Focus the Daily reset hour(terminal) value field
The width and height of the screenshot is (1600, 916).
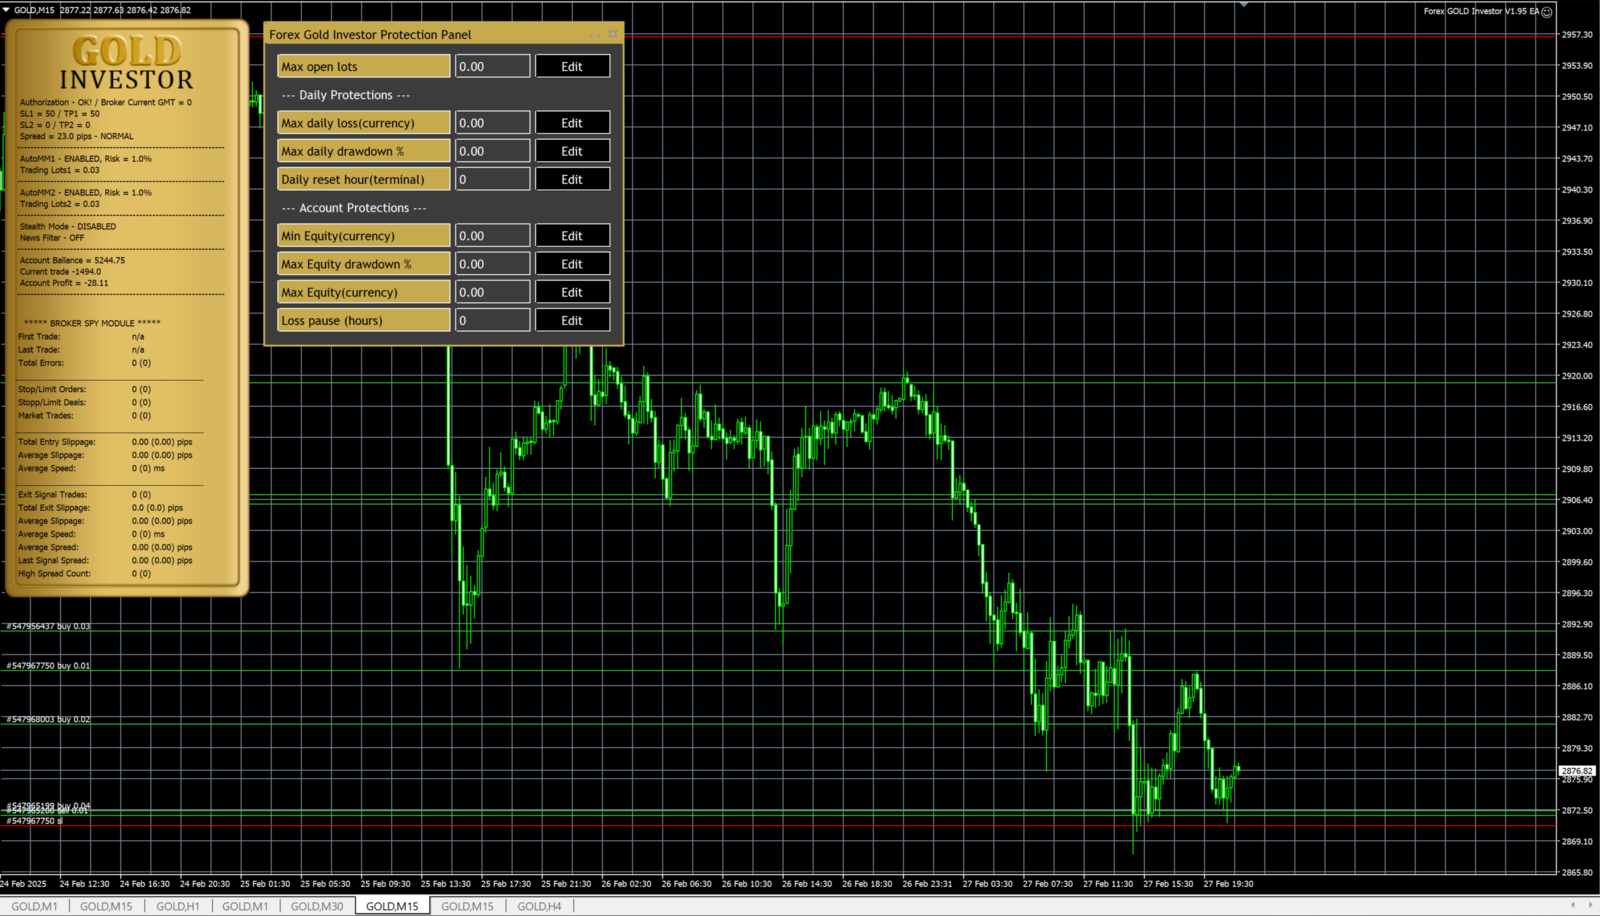point(493,180)
